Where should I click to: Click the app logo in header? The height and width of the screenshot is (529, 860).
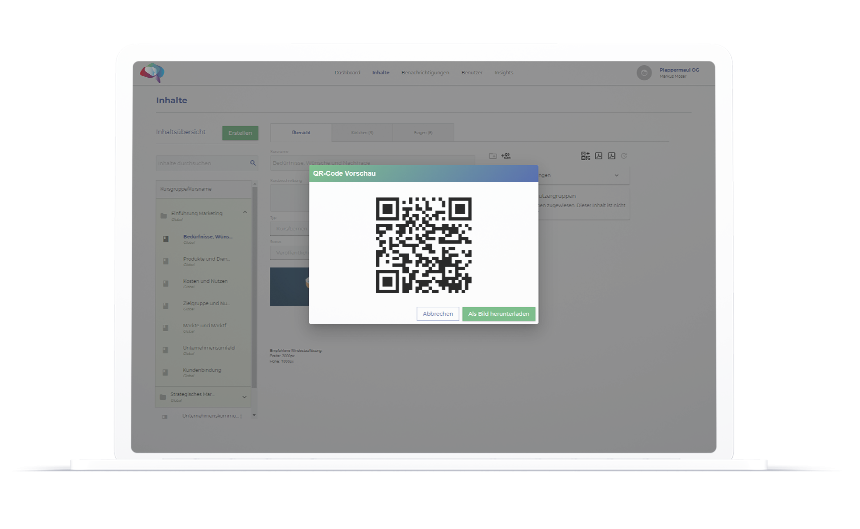[152, 72]
